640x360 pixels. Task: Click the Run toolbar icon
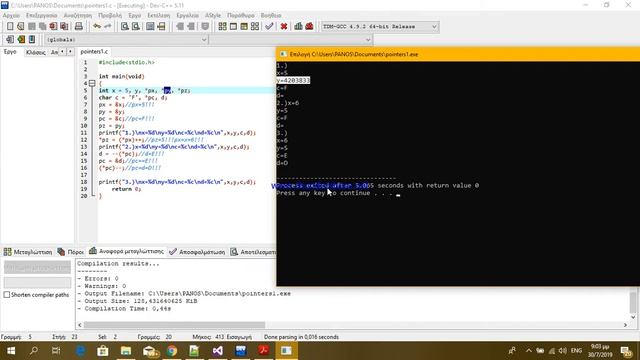point(233,27)
